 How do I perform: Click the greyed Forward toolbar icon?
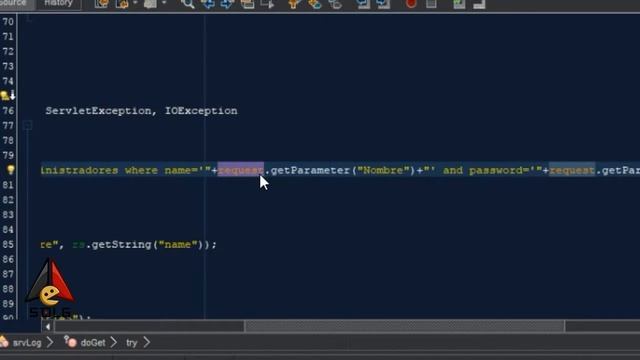pyautogui.click(x=150, y=4)
